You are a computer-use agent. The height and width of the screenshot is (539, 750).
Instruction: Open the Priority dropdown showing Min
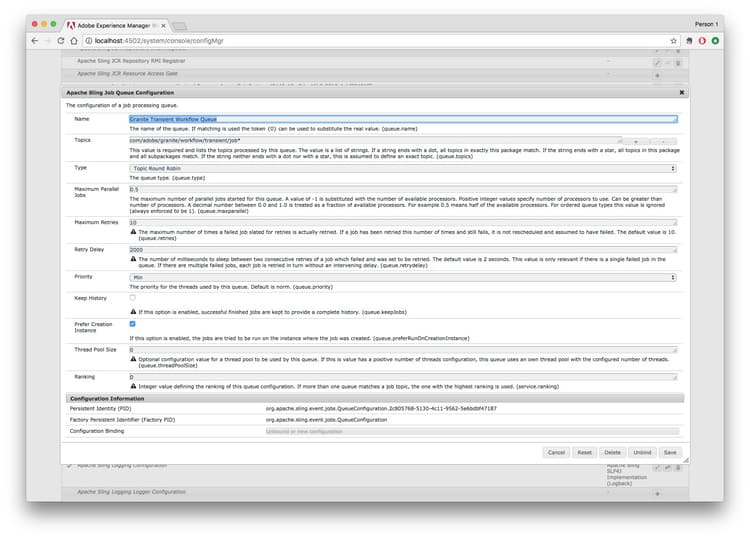click(x=403, y=277)
